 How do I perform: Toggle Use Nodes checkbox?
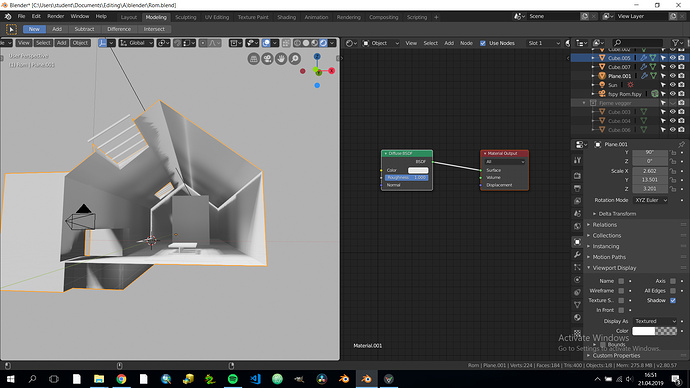pyautogui.click(x=483, y=43)
